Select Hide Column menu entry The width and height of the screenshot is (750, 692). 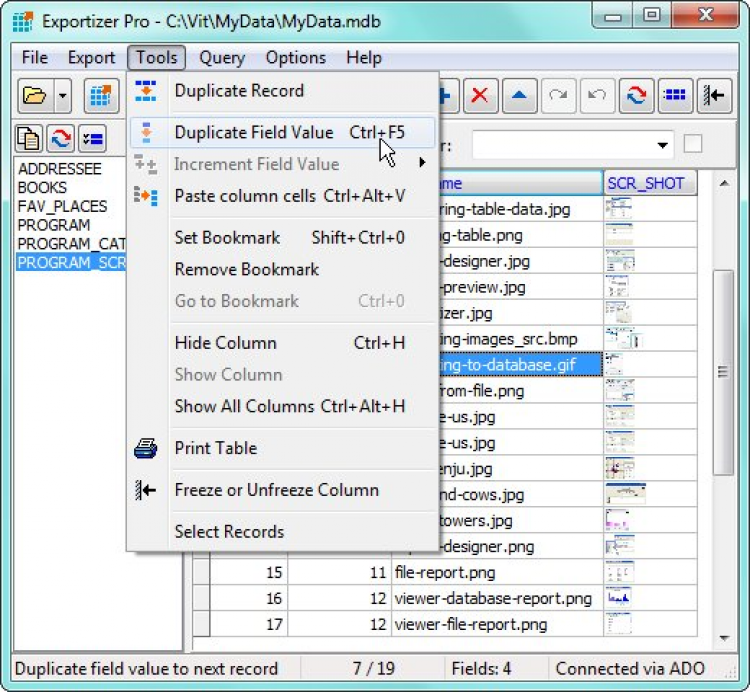coord(283,343)
